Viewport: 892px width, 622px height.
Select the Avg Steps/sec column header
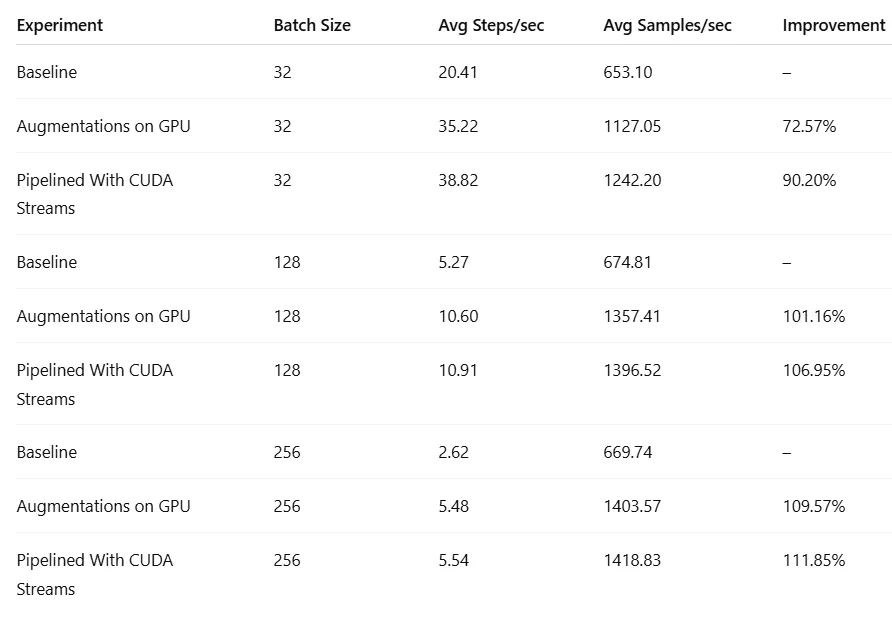[x=491, y=25]
